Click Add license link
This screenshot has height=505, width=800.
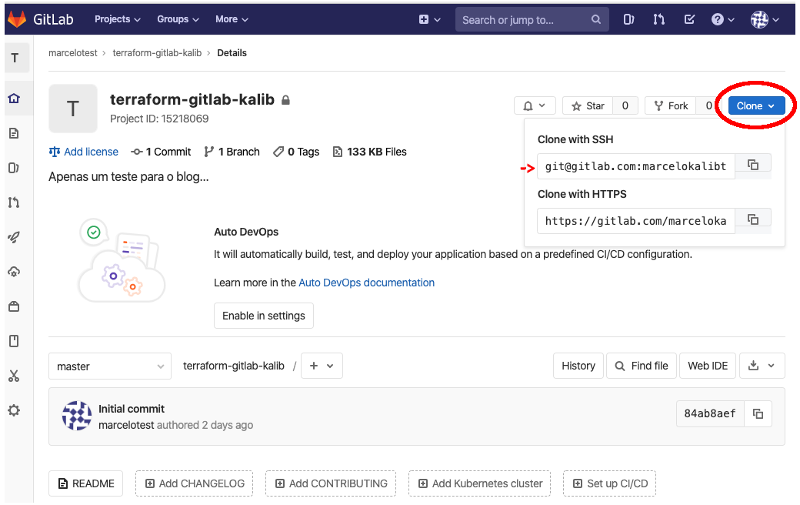click(84, 152)
